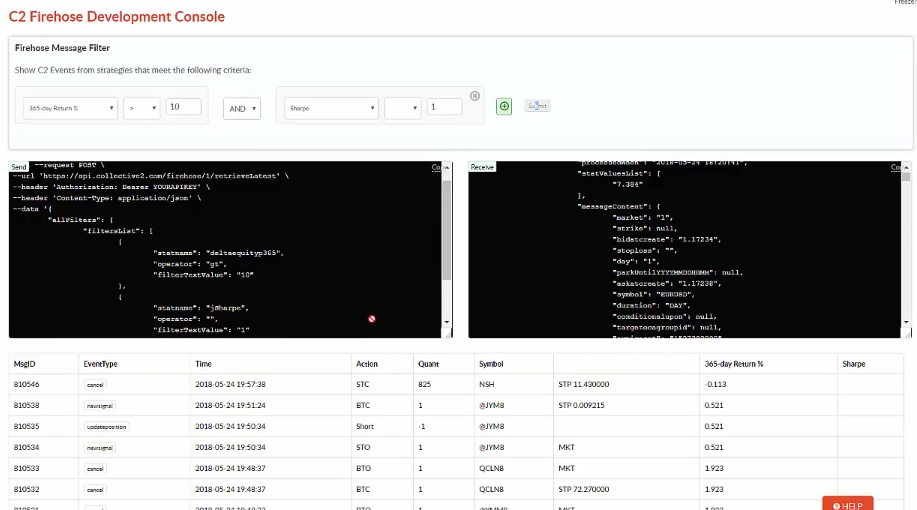The width and height of the screenshot is (917, 510).
Task: Click the Sharpe column header
Action: pyautogui.click(x=854, y=364)
